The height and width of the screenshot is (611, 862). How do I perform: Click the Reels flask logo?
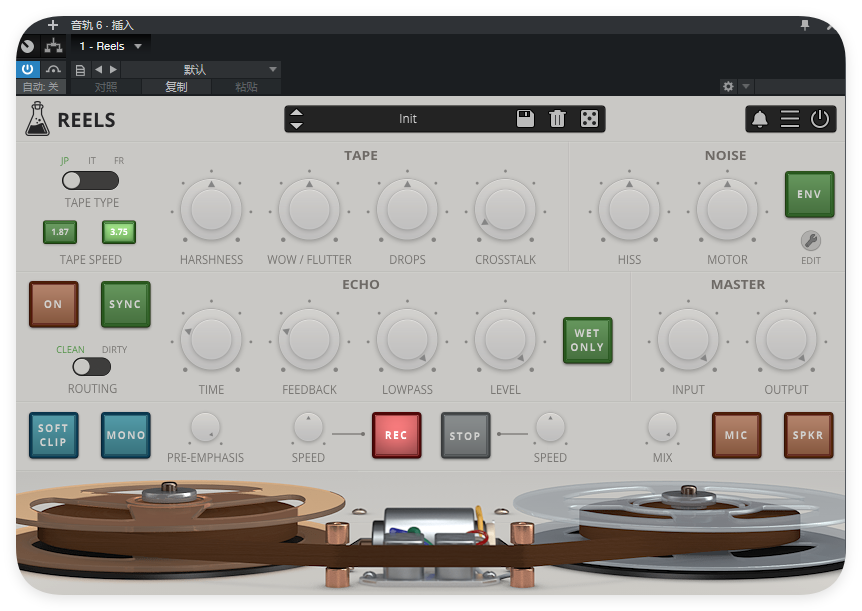pyautogui.click(x=37, y=119)
